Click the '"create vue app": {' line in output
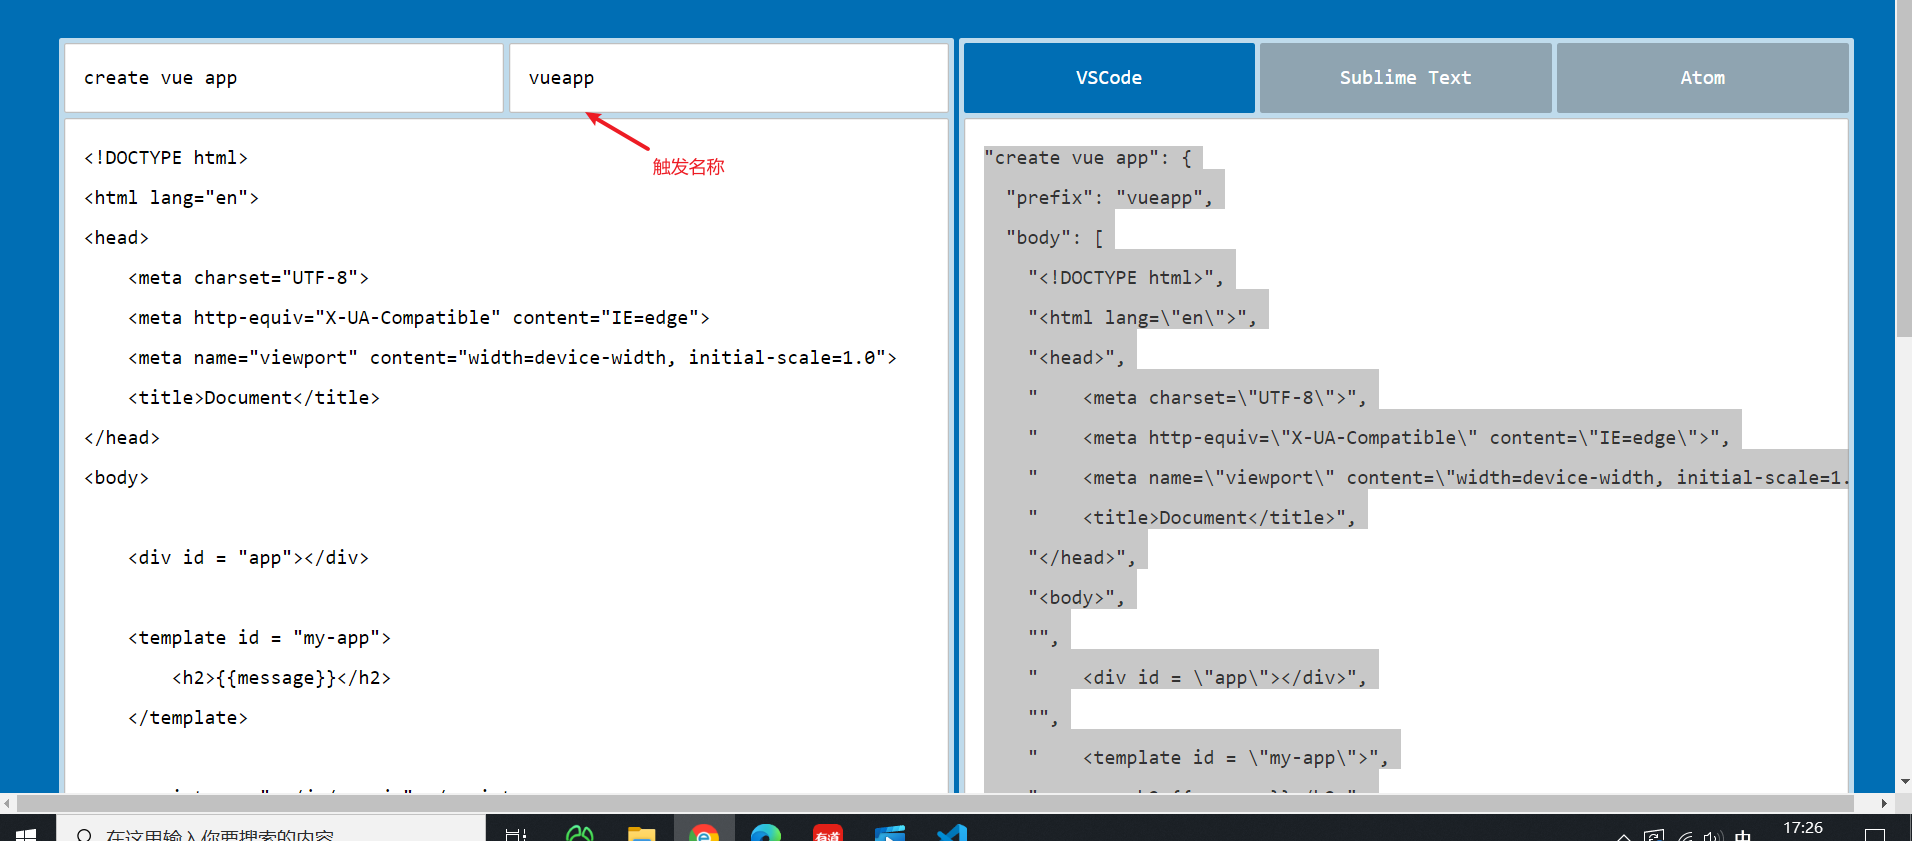This screenshot has width=1912, height=841. [x=1088, y=158]
